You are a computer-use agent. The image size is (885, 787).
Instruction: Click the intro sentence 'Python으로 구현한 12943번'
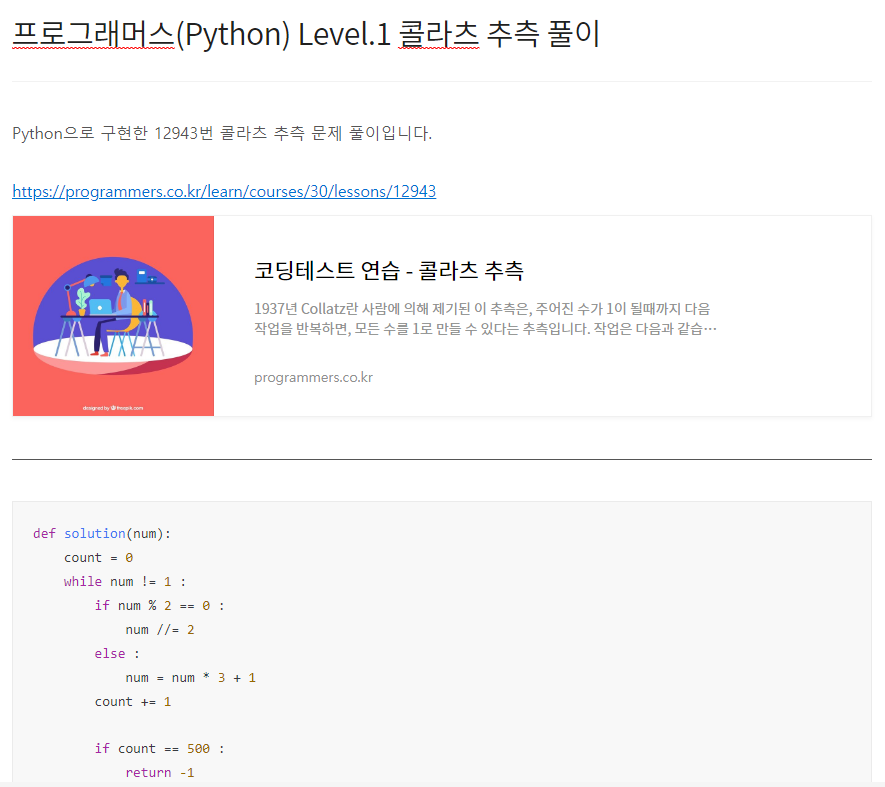pyautogui.click(x=222, y=133)
